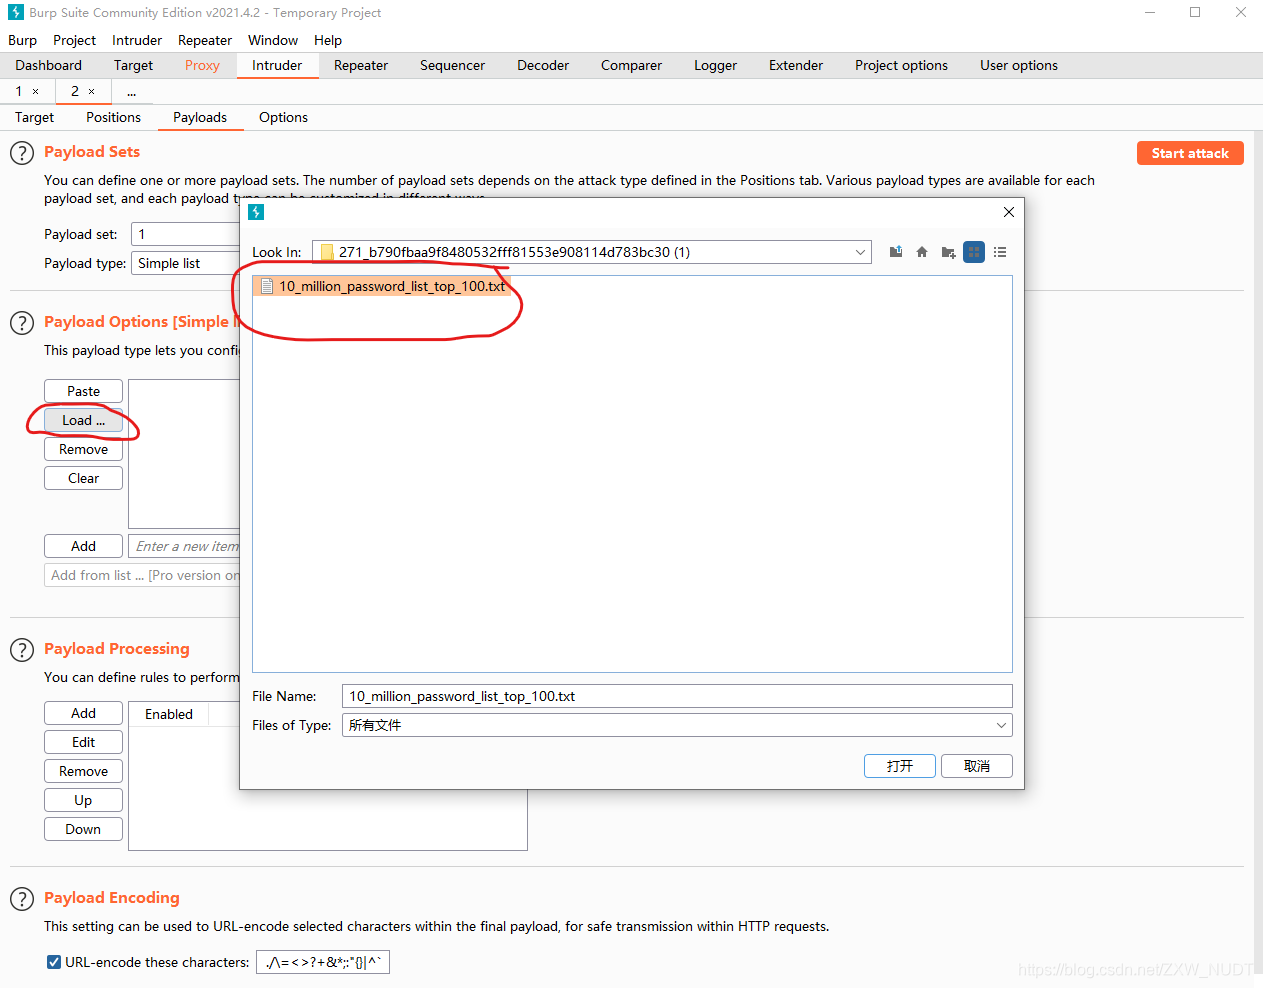Open the Repeater menu
Image resolution: width=1263 pixels, height=988 pixels.
point(204,40)
